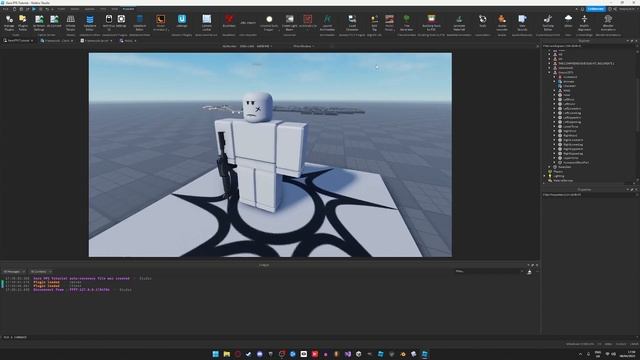Launch the Archimedes plugin
This screenshot has height=360, width=640.
click(x=327, y=22)
